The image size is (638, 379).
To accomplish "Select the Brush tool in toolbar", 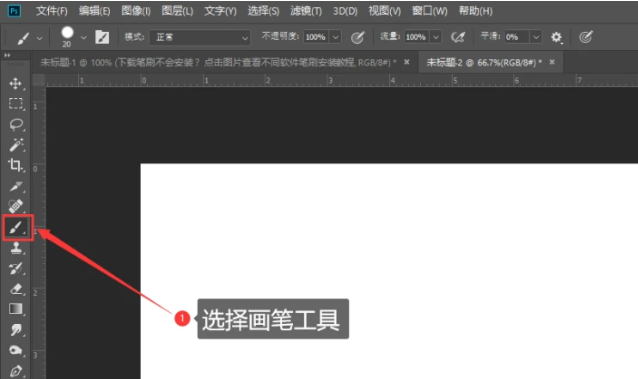I will 16,228.
